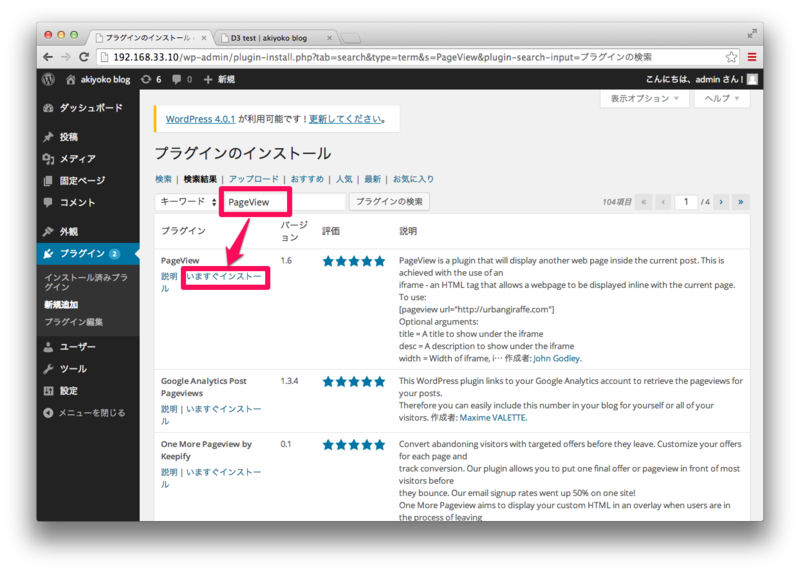Open 投稿 posts menu

coord(88,137)
